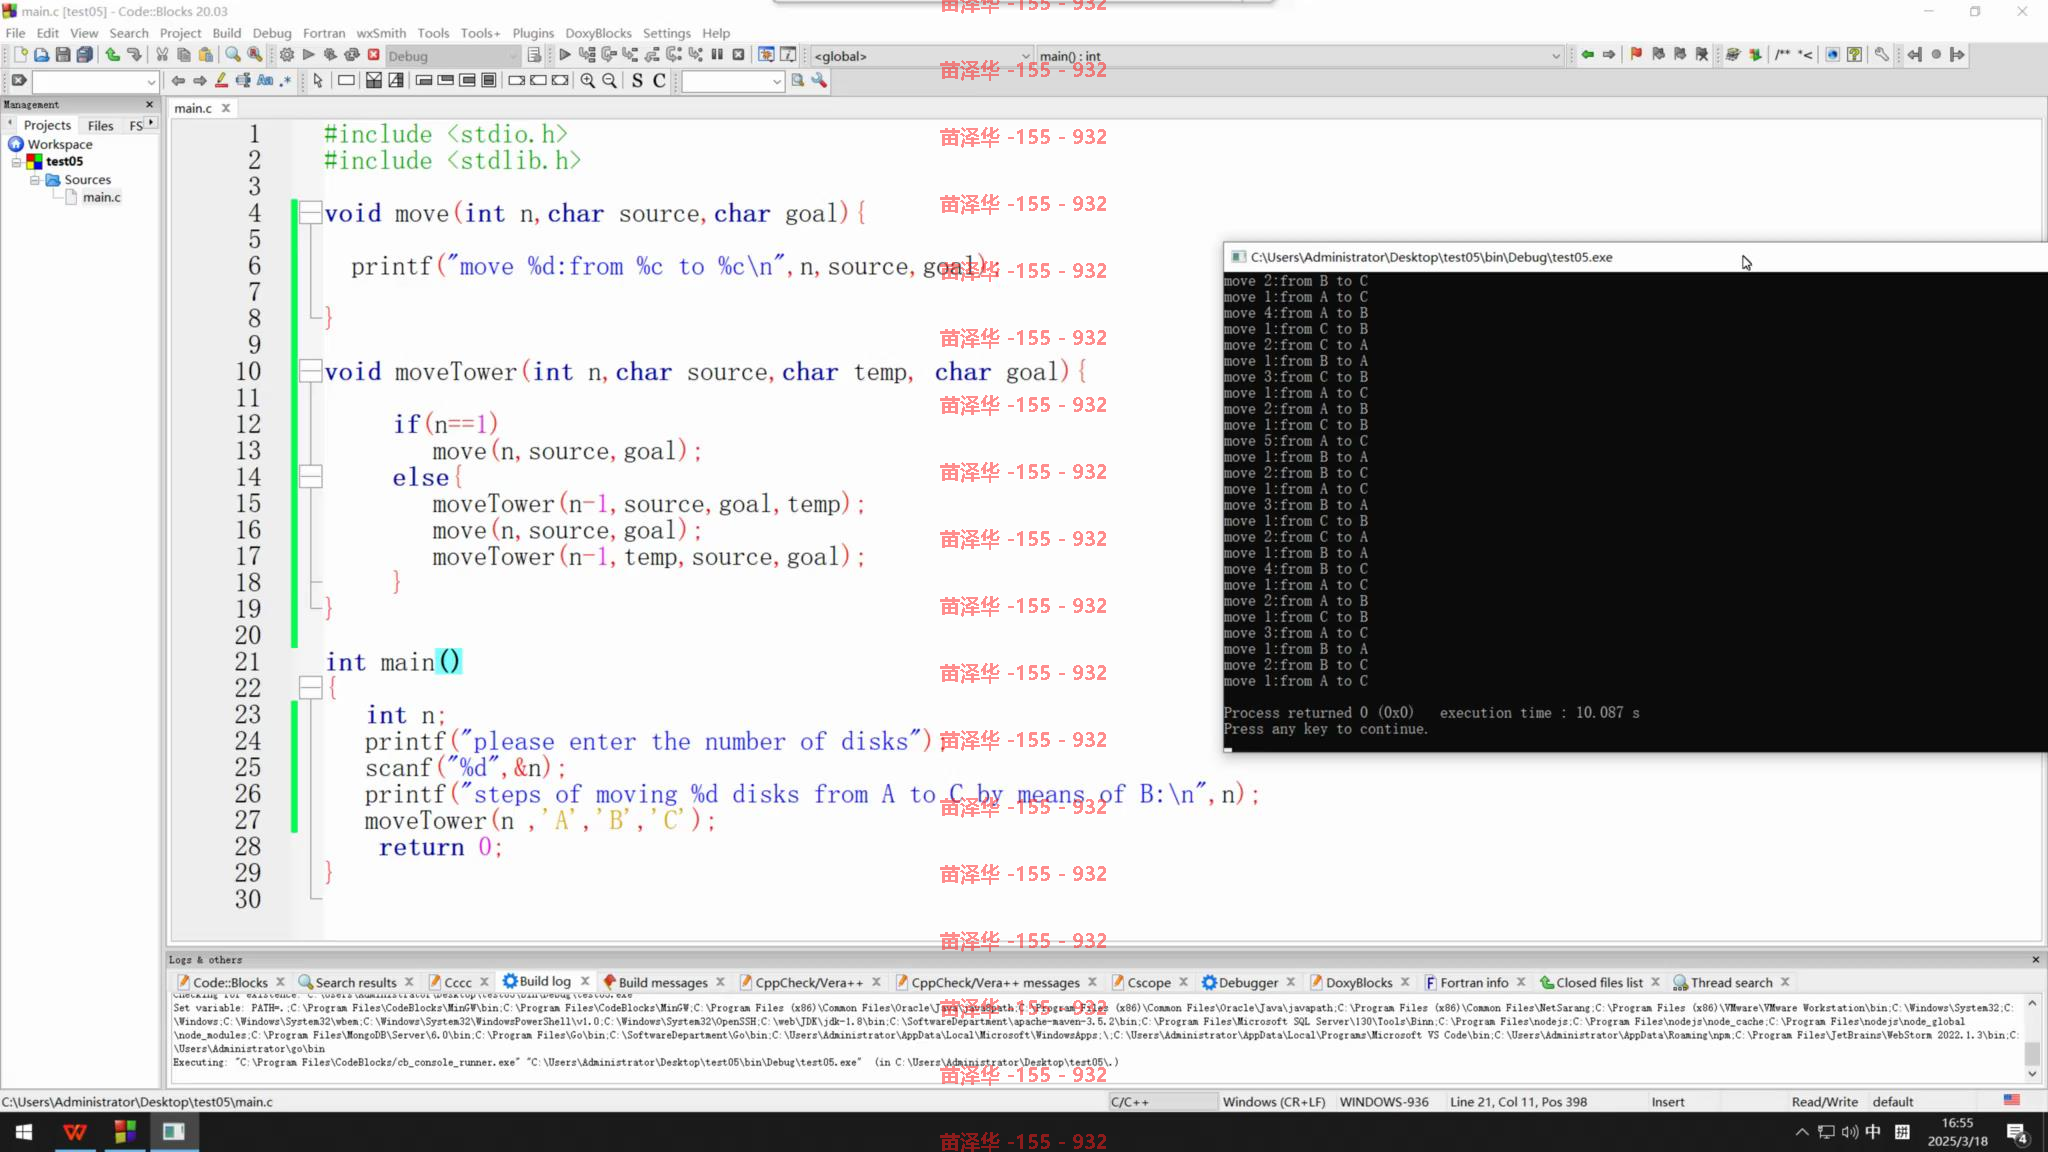Image resolution: width=2048 pixels, height=1152 pixels.
Task: Open the Settings menu
Action: point(666,33)
